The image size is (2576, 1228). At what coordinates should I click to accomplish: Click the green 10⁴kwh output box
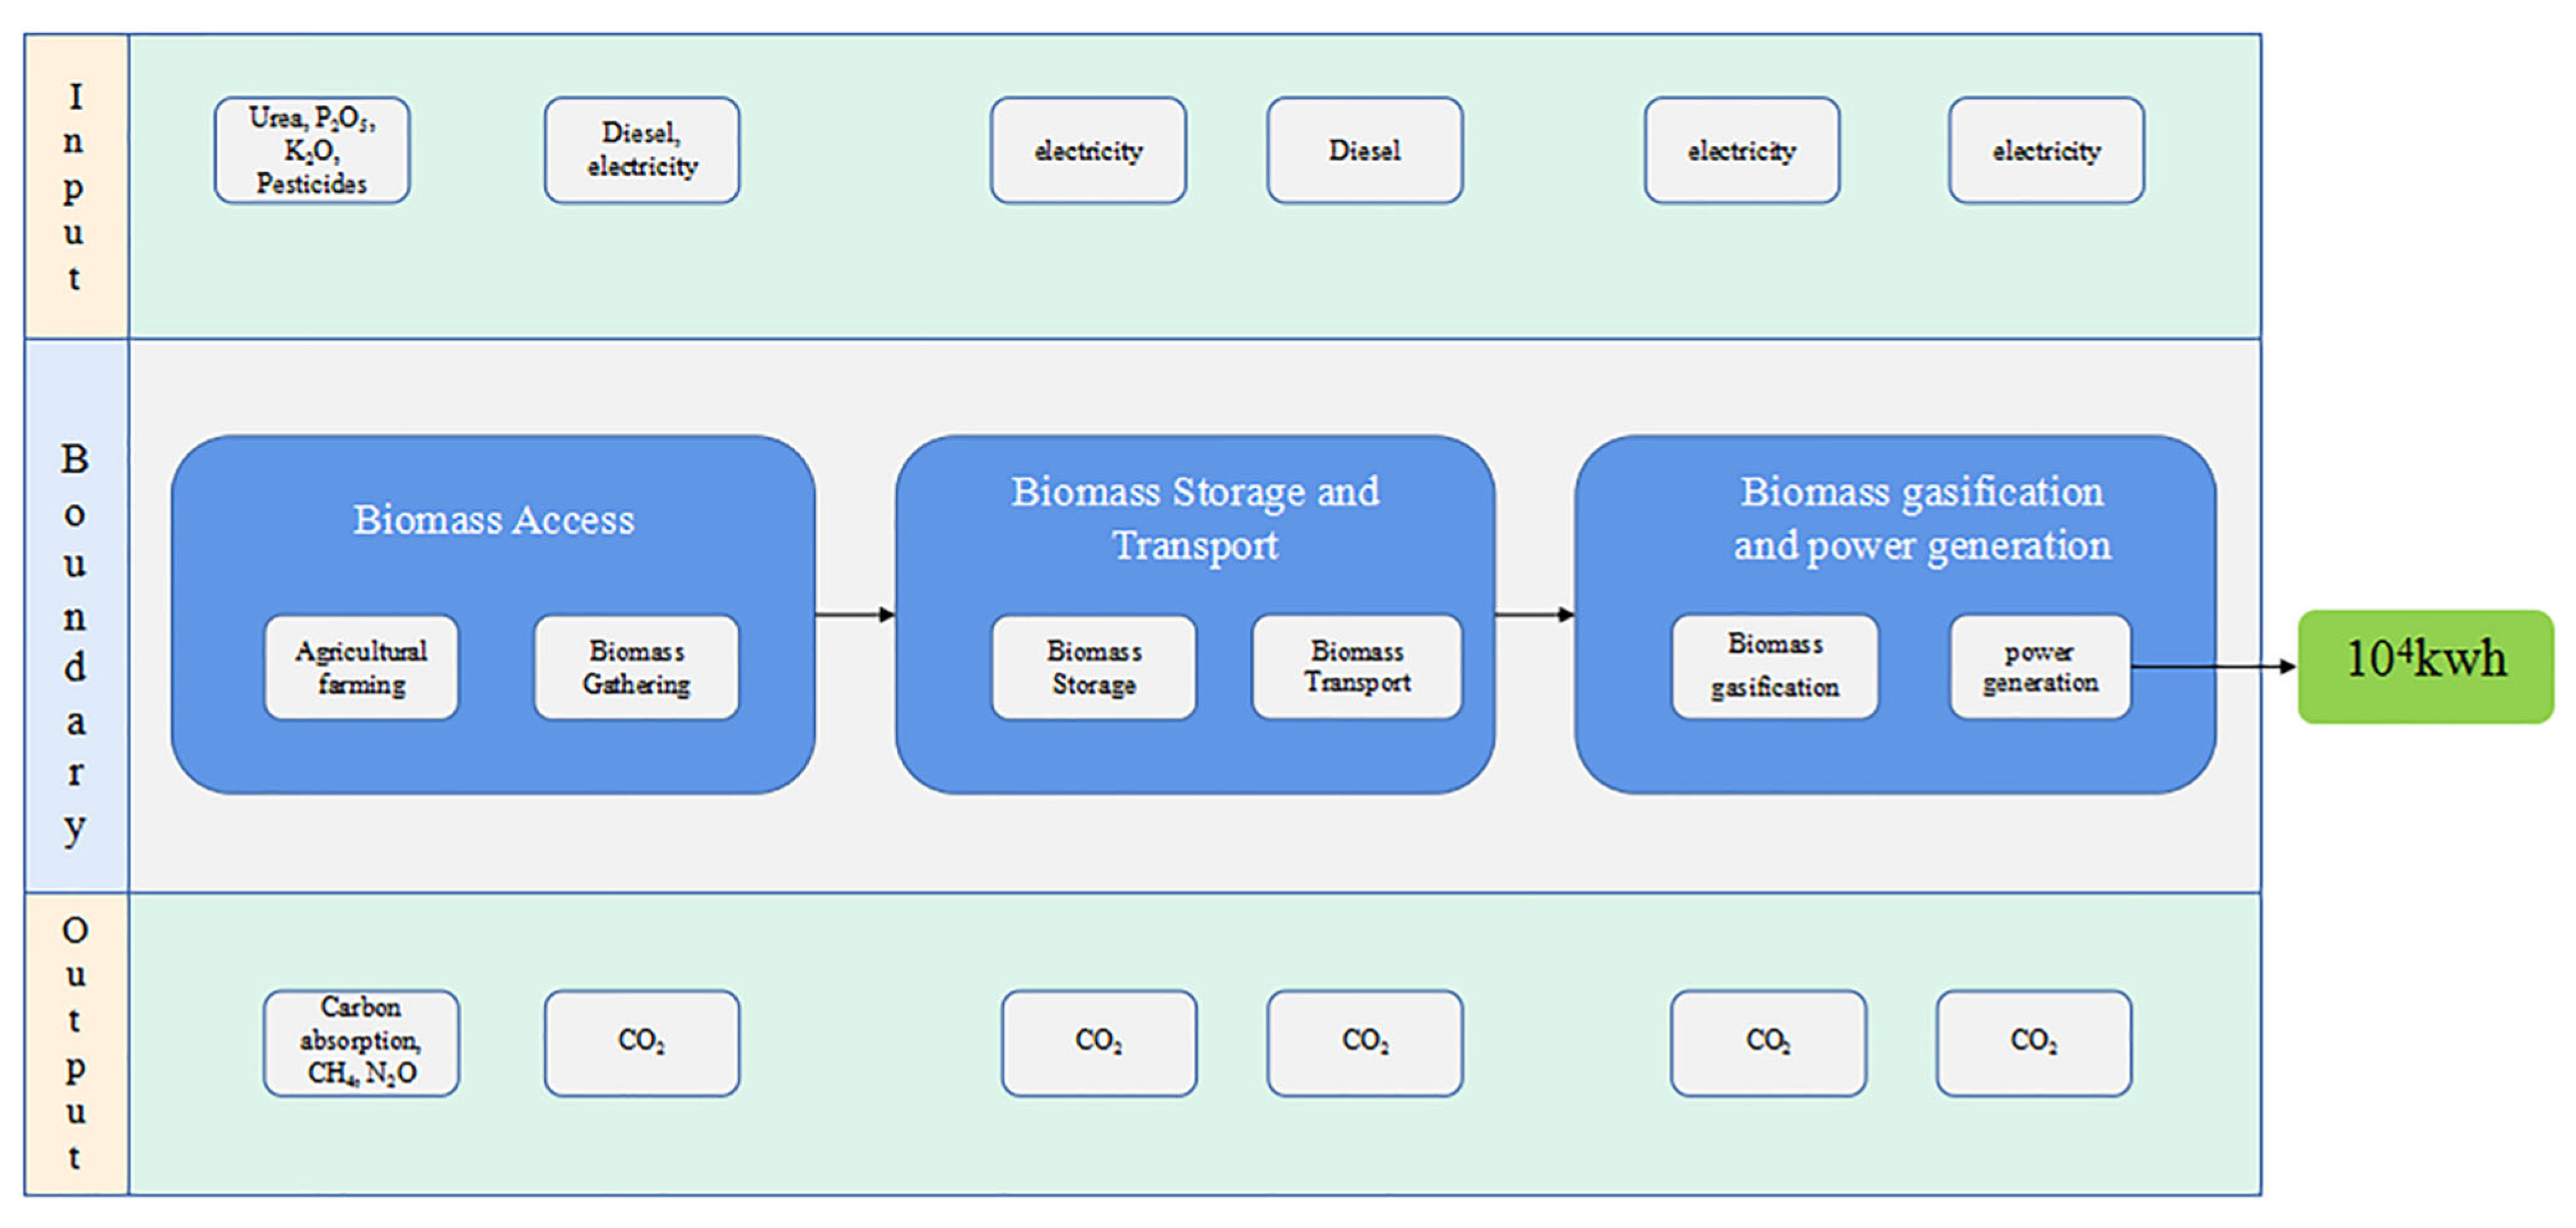click(2425, 666)
